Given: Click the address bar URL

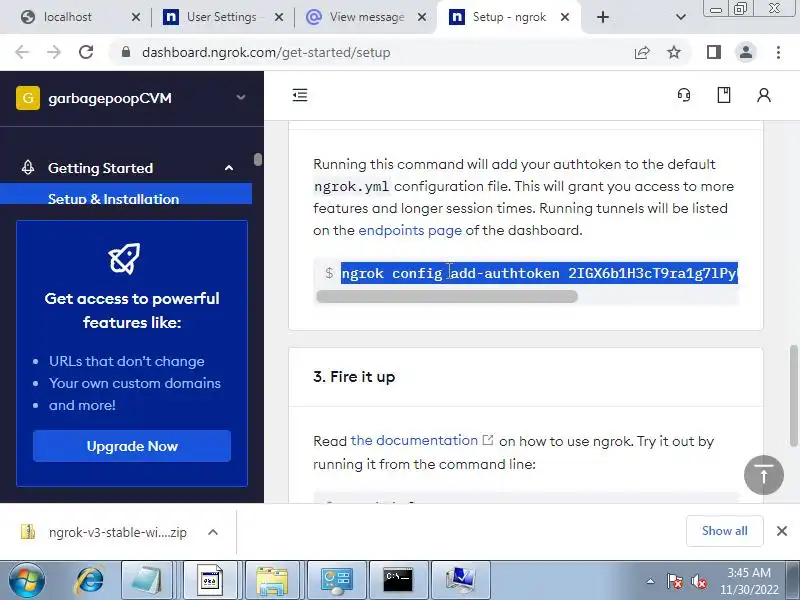Looking at the screenshot, I should coord(266,53).
